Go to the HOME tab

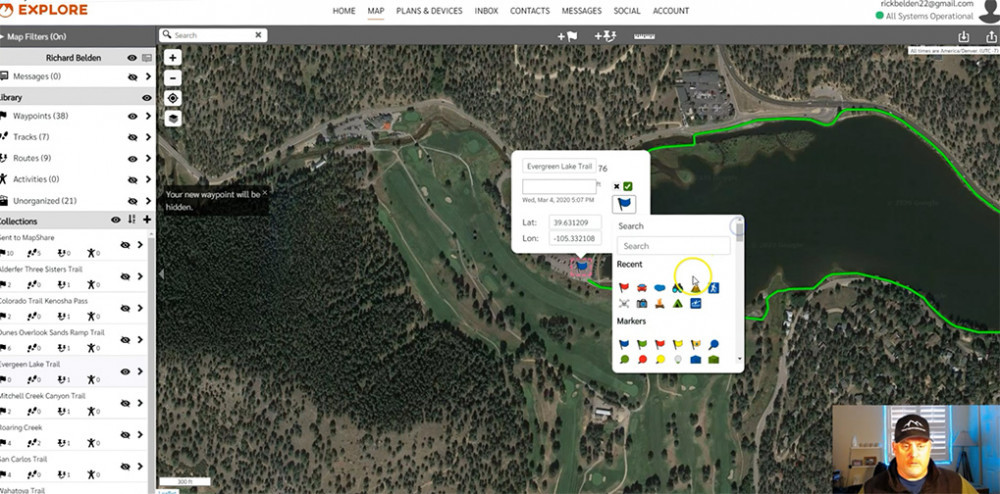(x=344, y=11)
